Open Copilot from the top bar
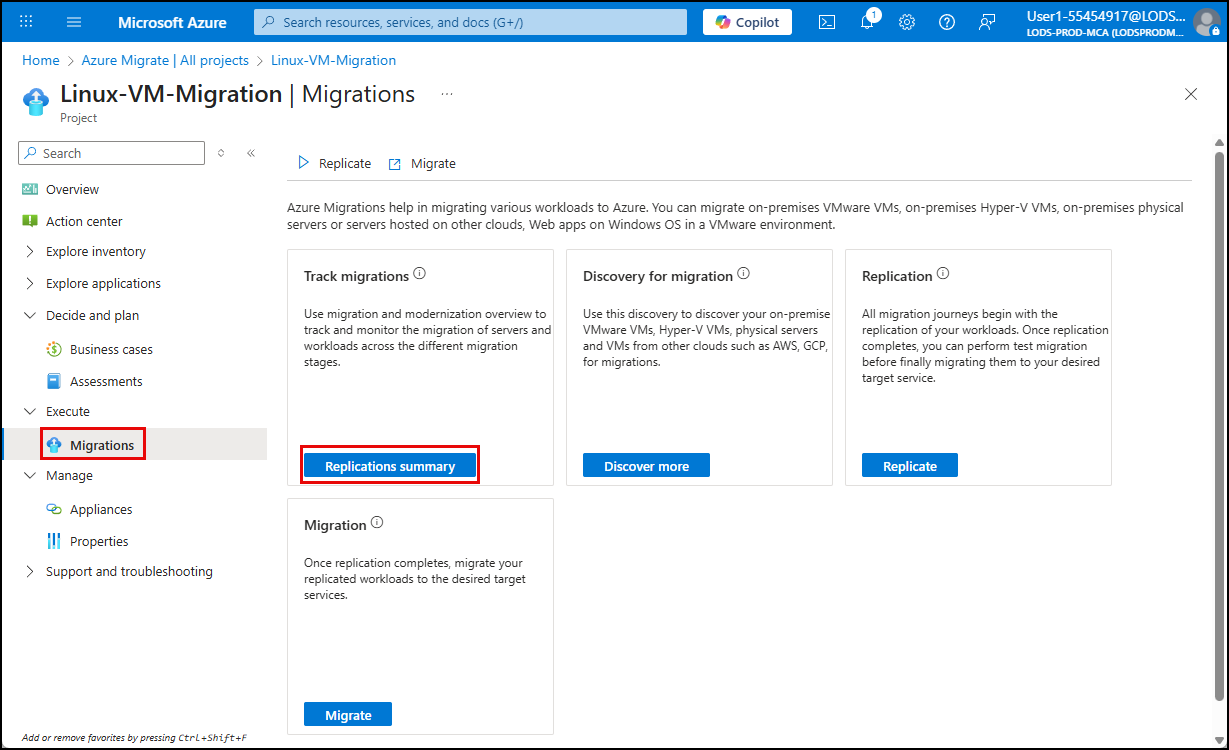The height and width of the screenshot is (750, 1229). point(747,22)
